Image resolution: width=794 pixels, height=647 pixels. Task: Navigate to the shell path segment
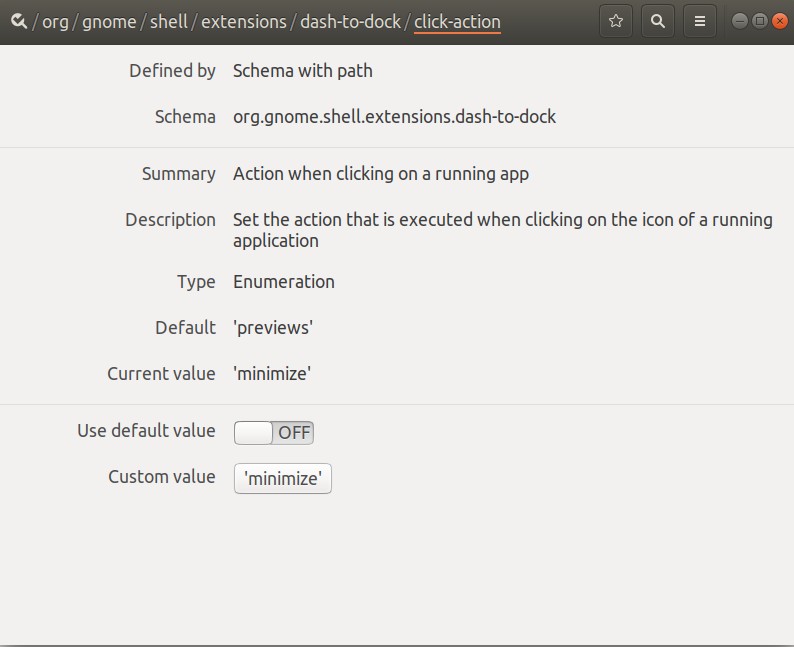point(169,22)
